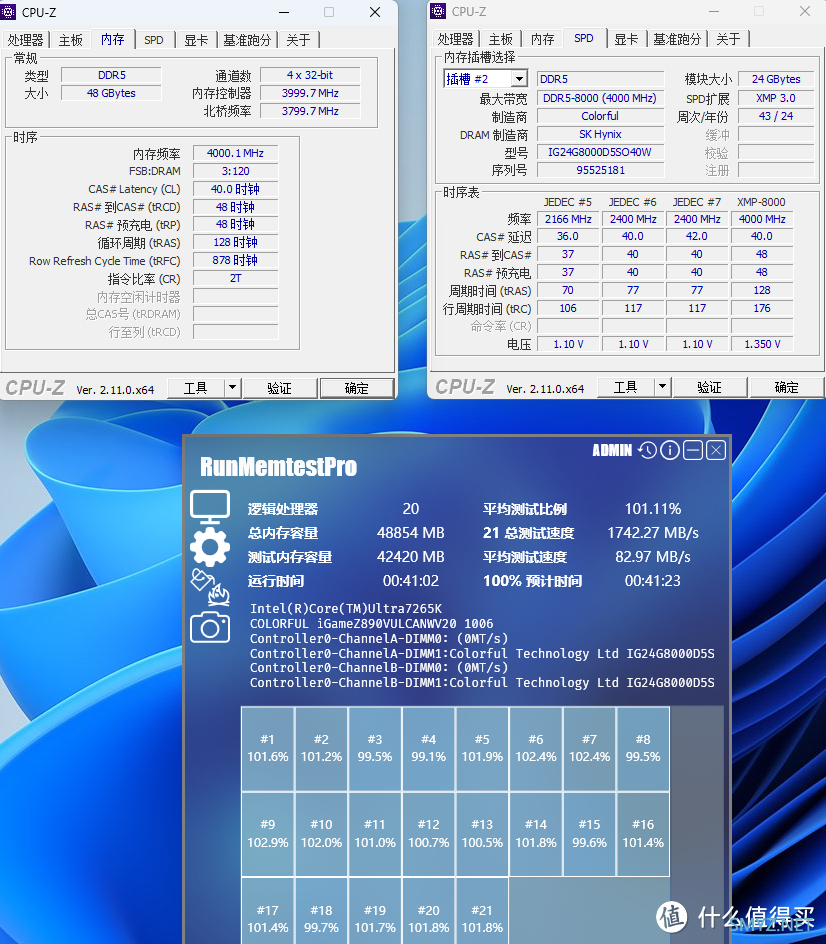
Task: Click the 1742.27 MB/s total test speed value
Action: 653,533
